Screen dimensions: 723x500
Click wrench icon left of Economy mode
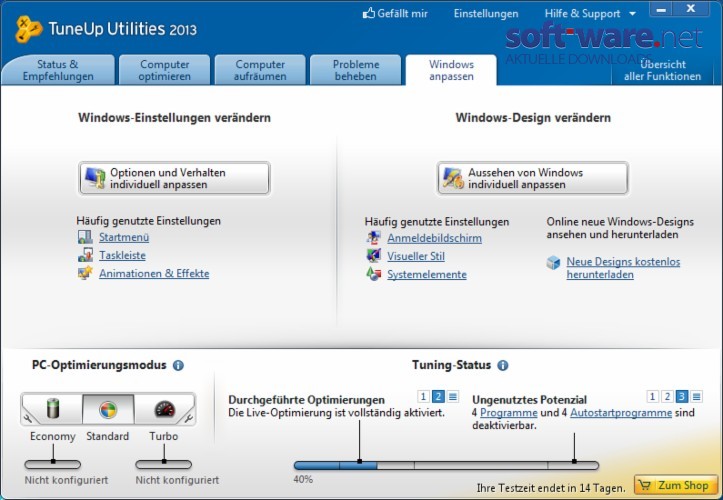[x=28, y=418]
